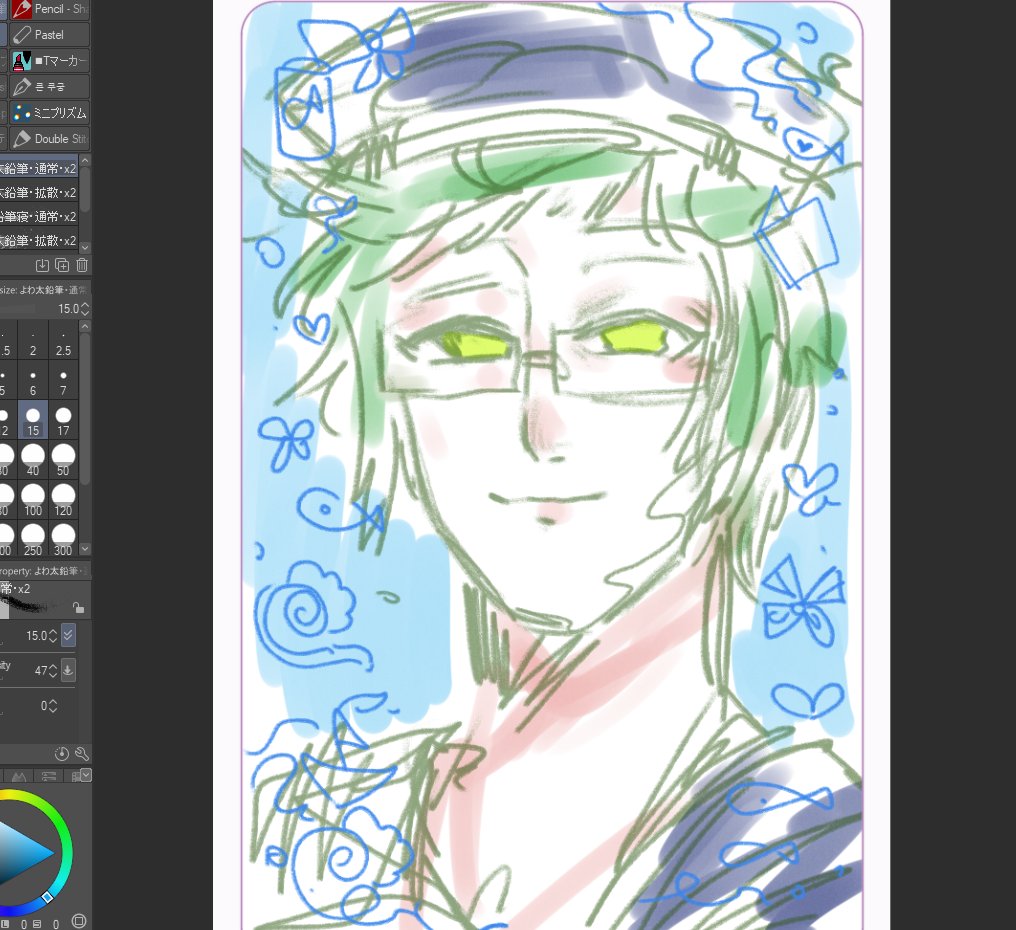Click the Tool property brush size 15.0 stepper
Screen dimensions: 1016x930
pyautogui.click(x=53, y=636)
